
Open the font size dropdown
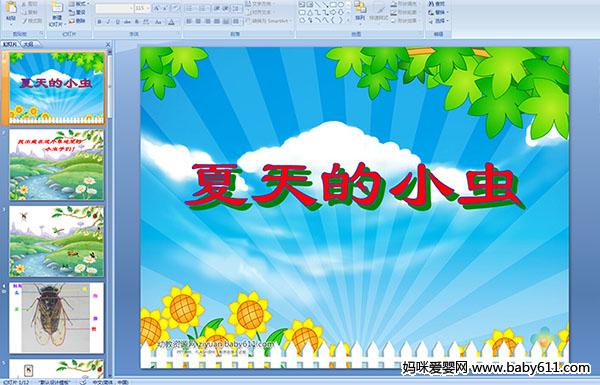tap(142, 8)
